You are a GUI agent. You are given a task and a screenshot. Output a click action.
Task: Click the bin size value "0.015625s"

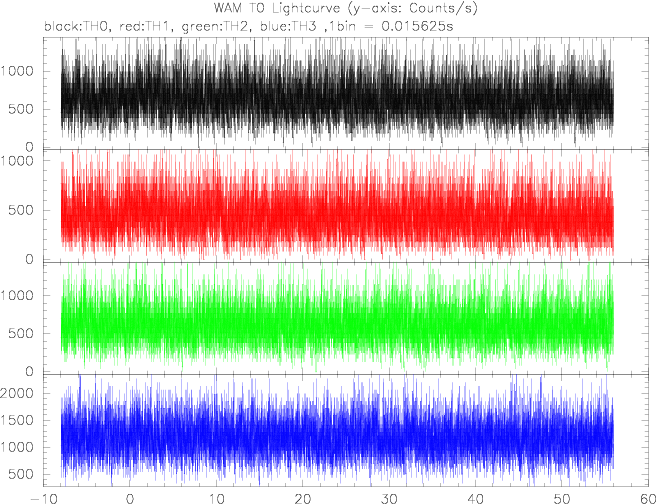[417, 26]
